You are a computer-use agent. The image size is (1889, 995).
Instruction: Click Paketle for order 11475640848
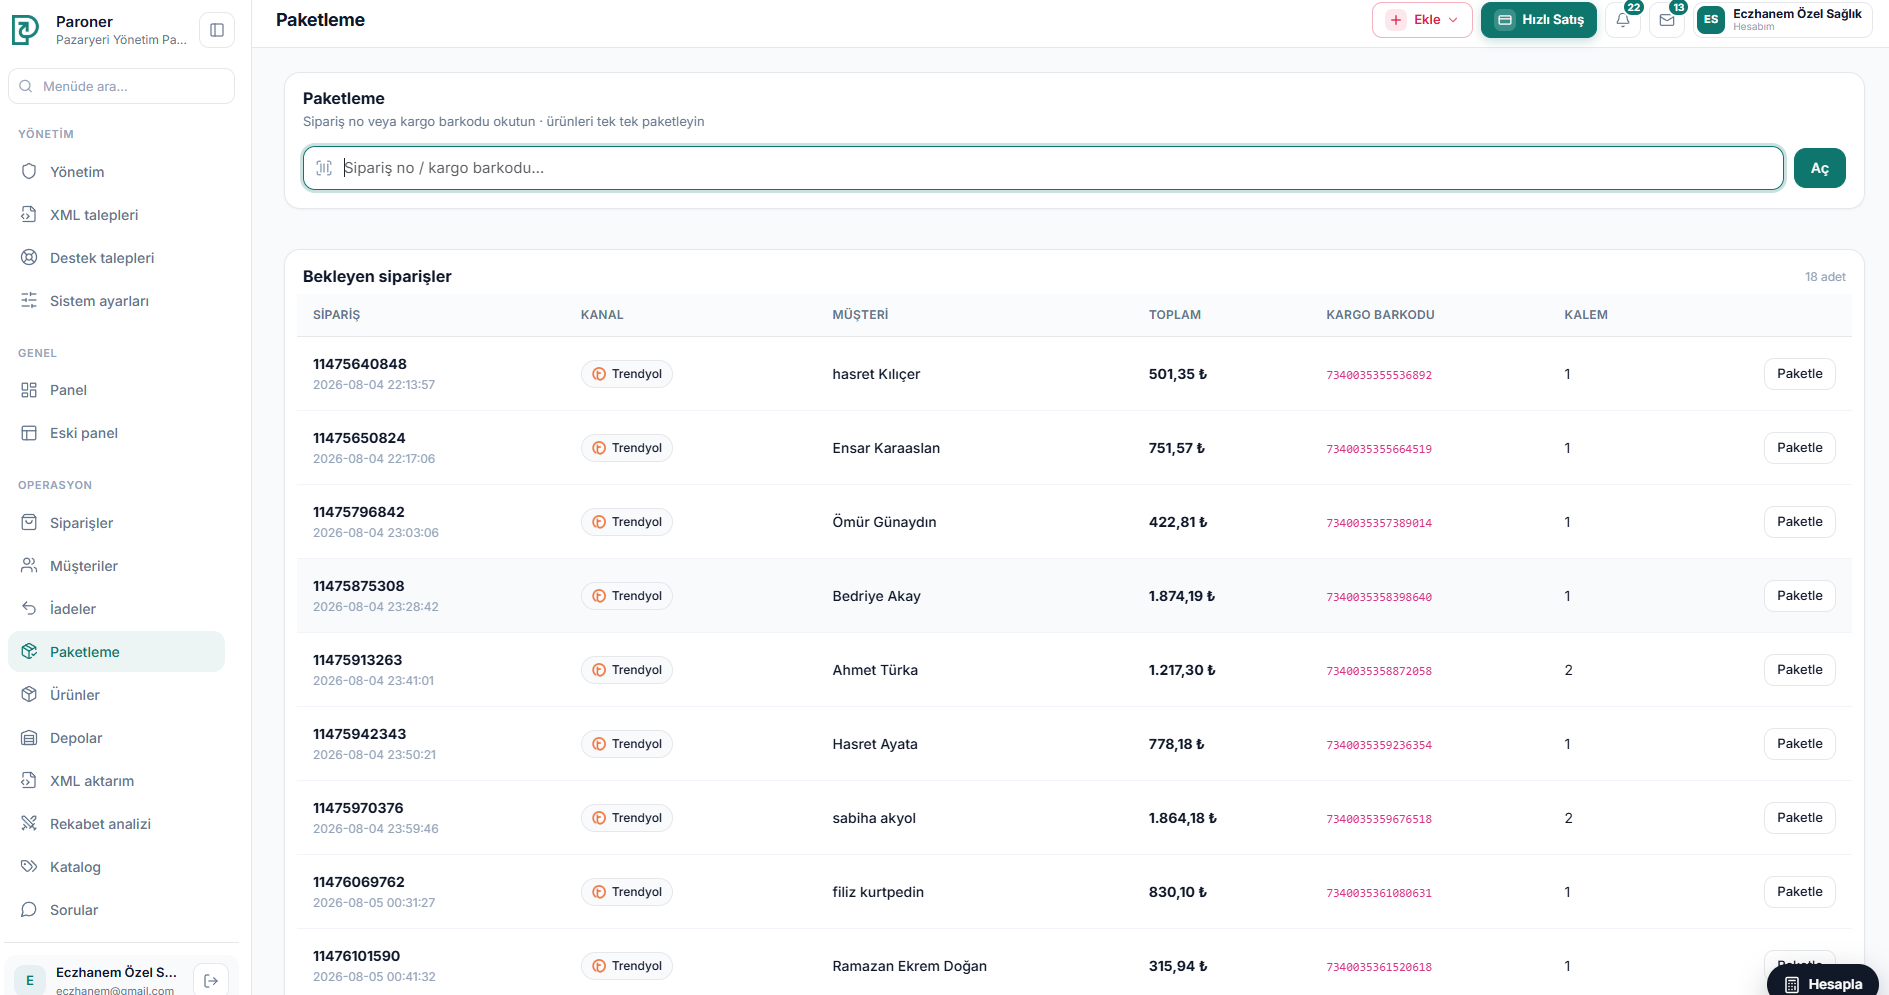tap(1799, 374)
